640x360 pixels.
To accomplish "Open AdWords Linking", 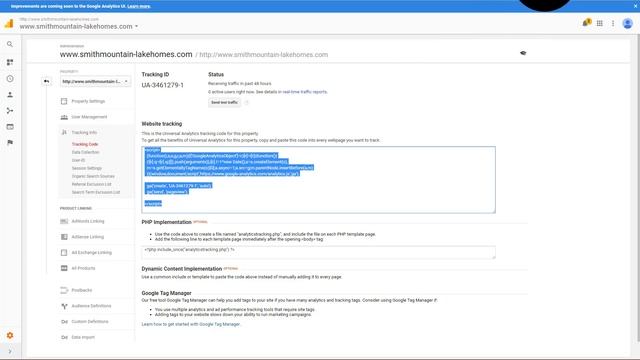I will point(88,221).
